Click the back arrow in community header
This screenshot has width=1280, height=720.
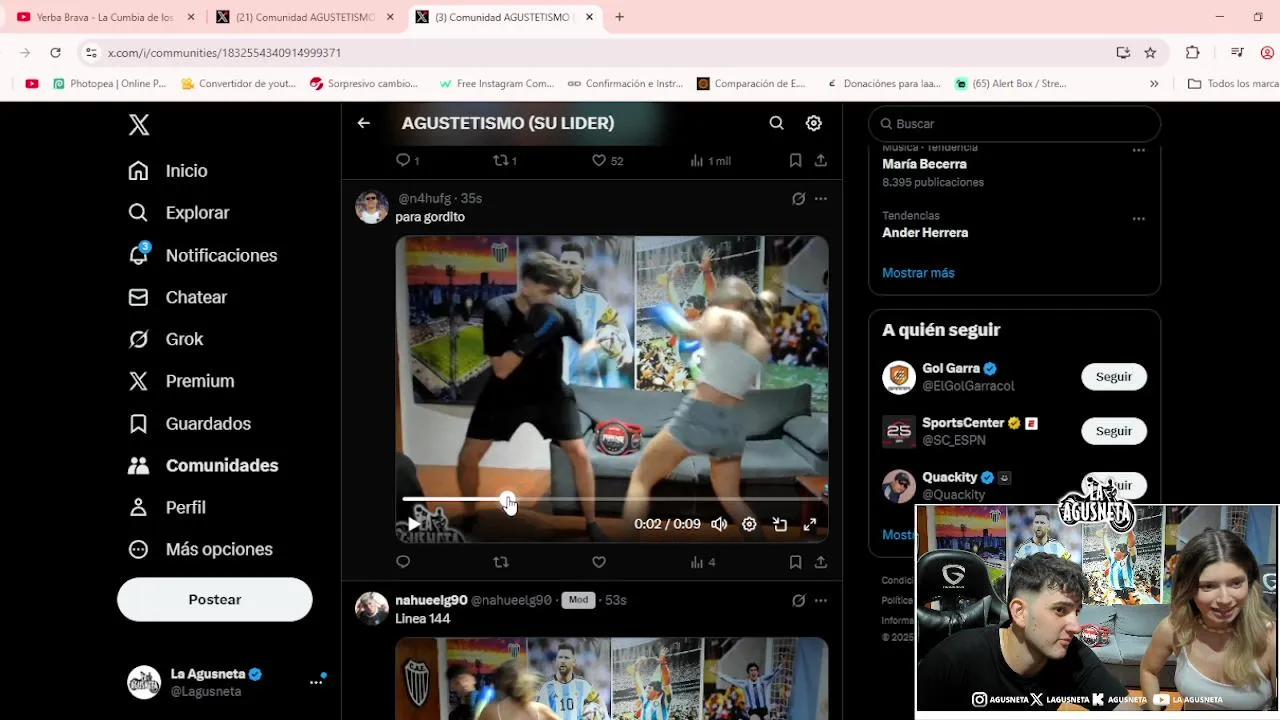[x=364, y=123]
